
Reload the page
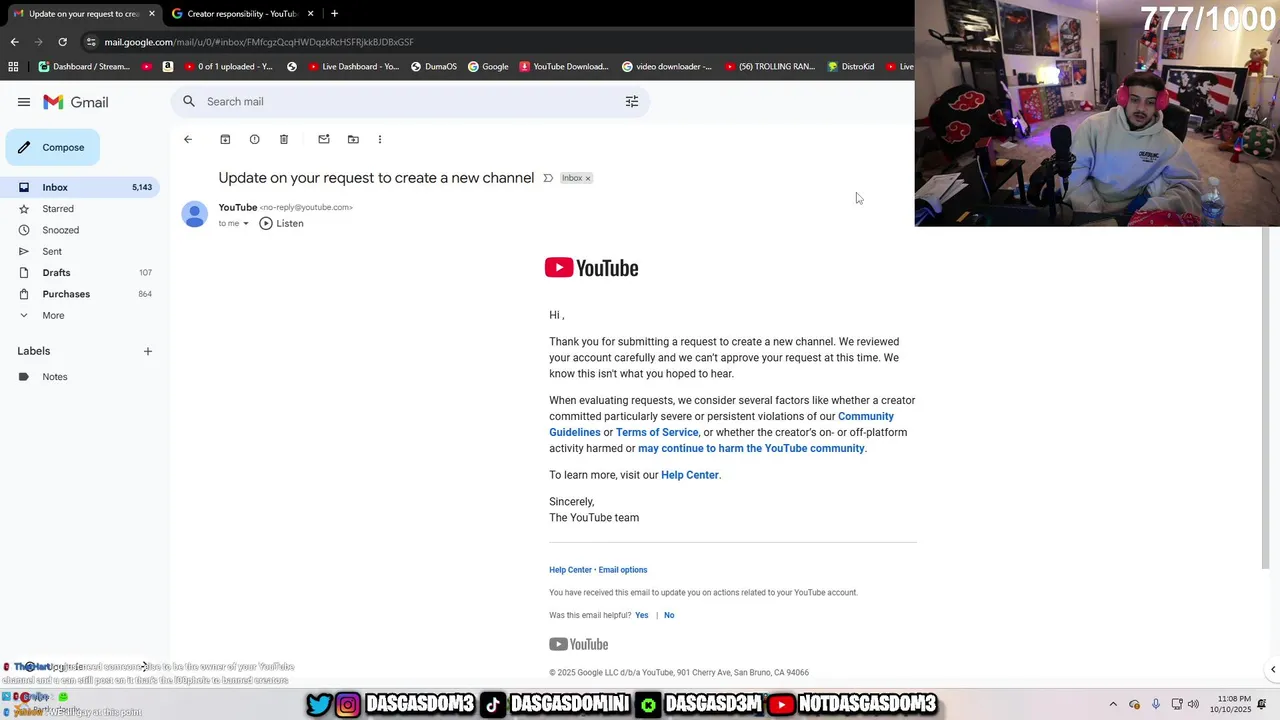click(x=62, y=42)
